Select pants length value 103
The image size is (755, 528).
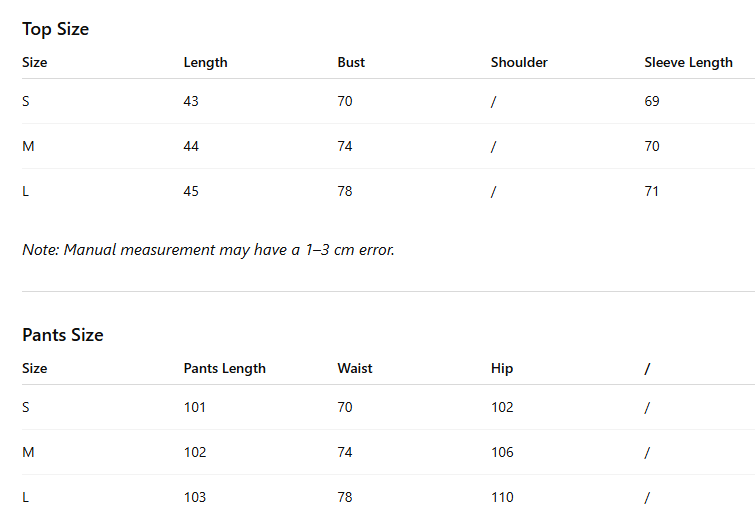tap(195, 497)
